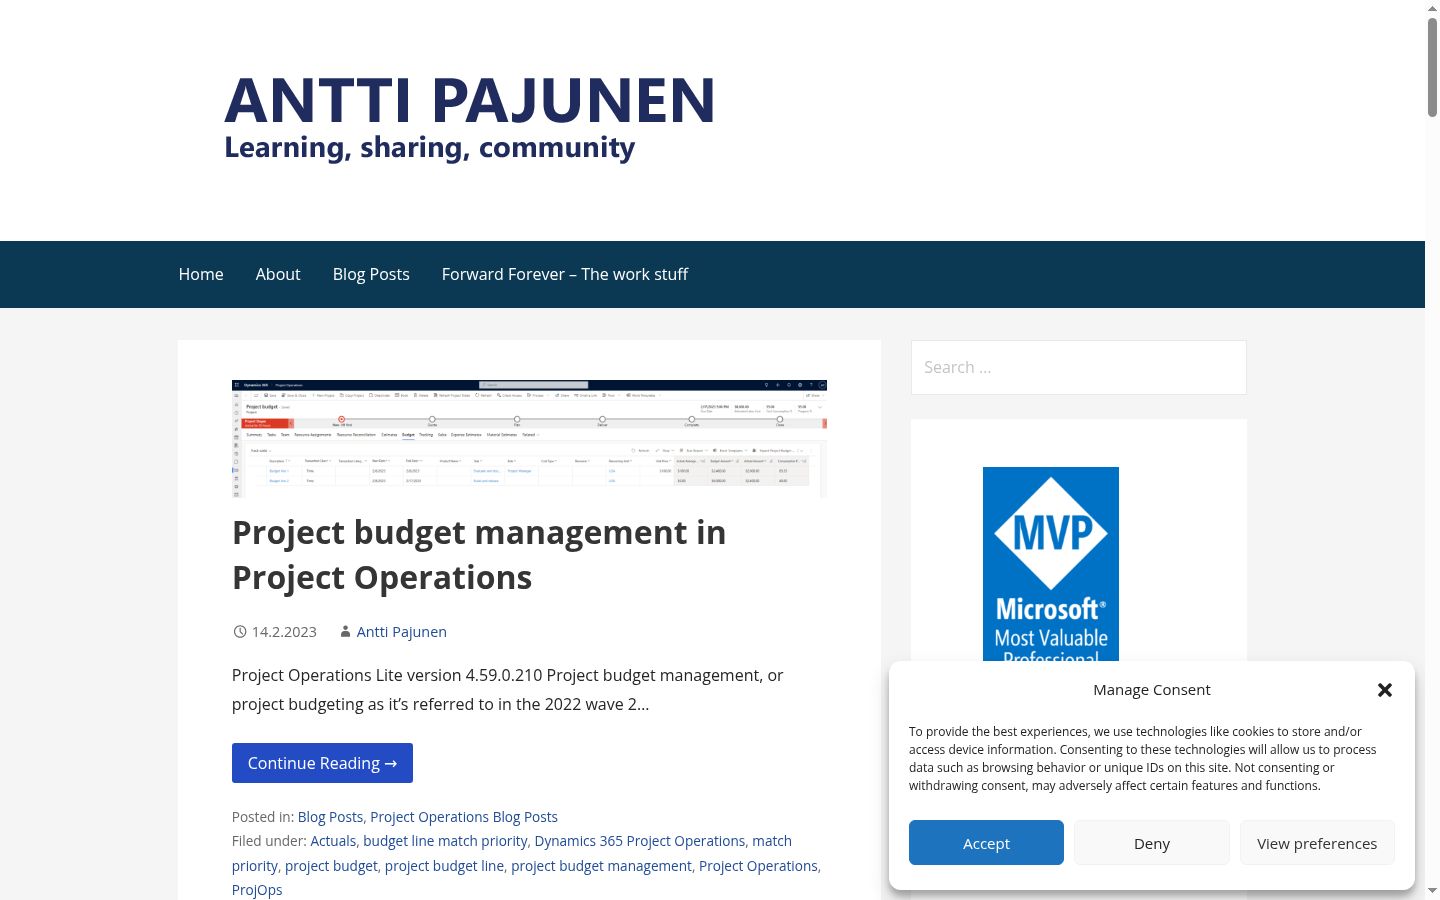Open View preferences for cookies
The height and width of the screenshot is (900, 1440).
[x=1317, y=843]
